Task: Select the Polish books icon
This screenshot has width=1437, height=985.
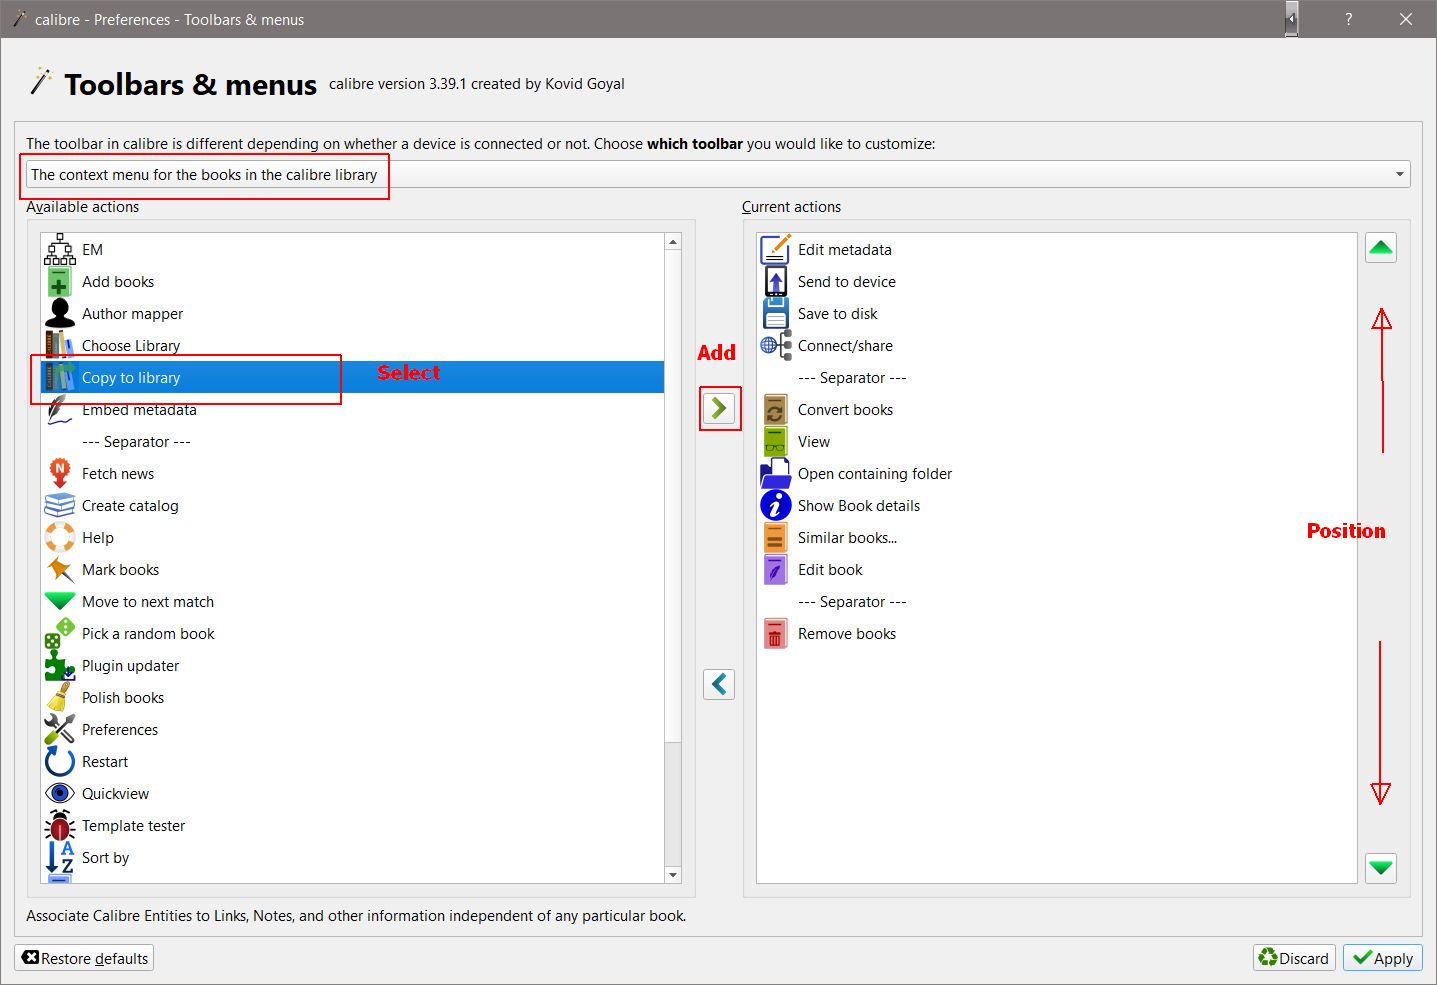Action: [x=60, y=697]
